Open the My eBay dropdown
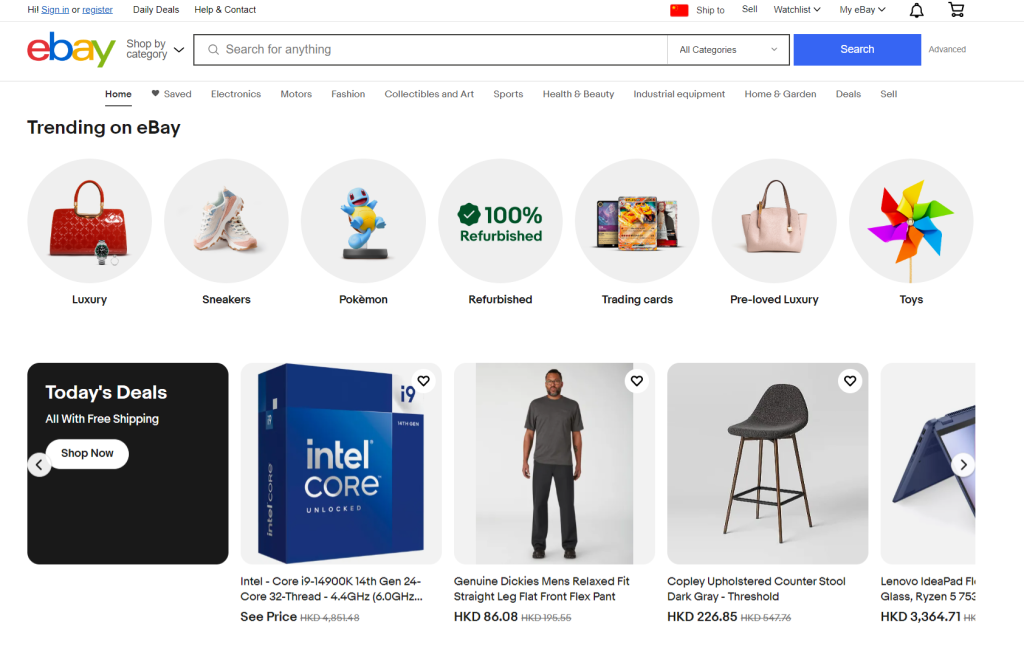The height and width of the screenshot is (657, 1024). pos(861,9)
